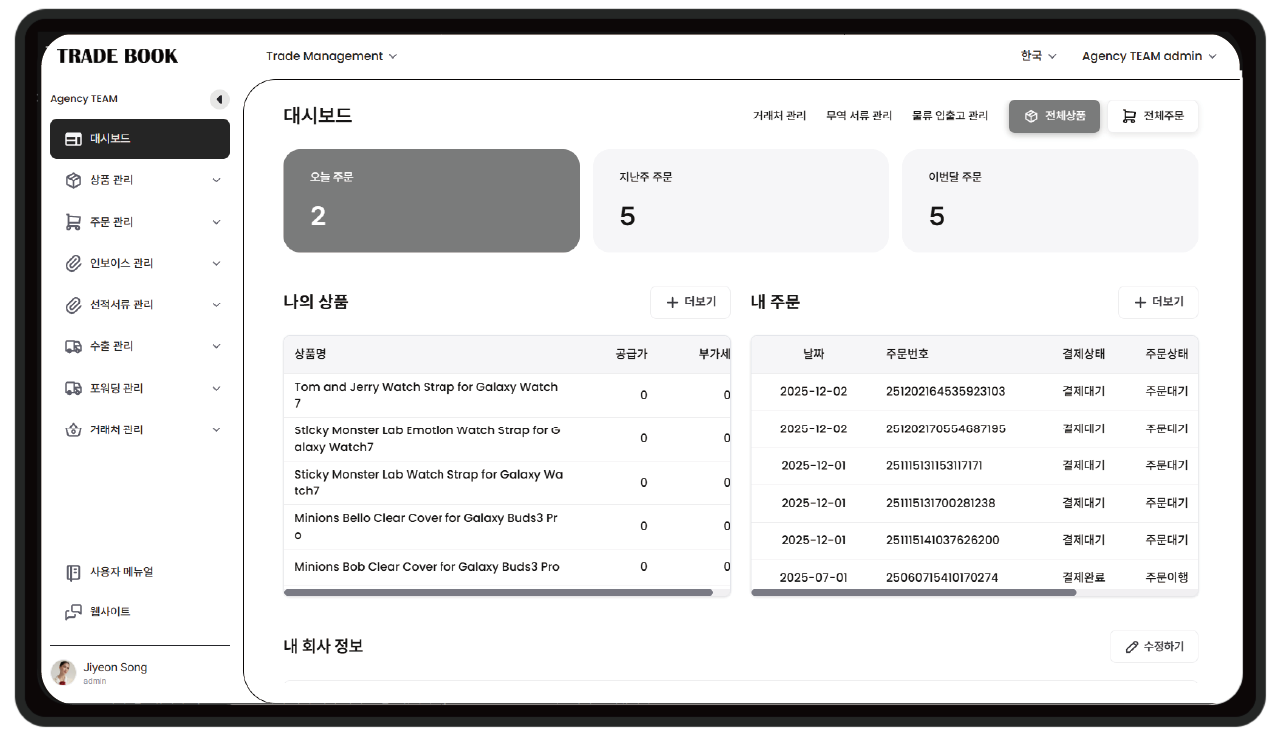The width and height of the screenshot is (1281, 736).
Task: Click order number 251115131700281238
Action: tap(941, 503)
